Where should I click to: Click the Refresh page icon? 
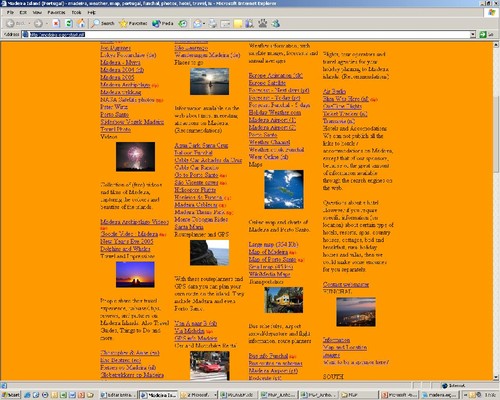(69, 23)
